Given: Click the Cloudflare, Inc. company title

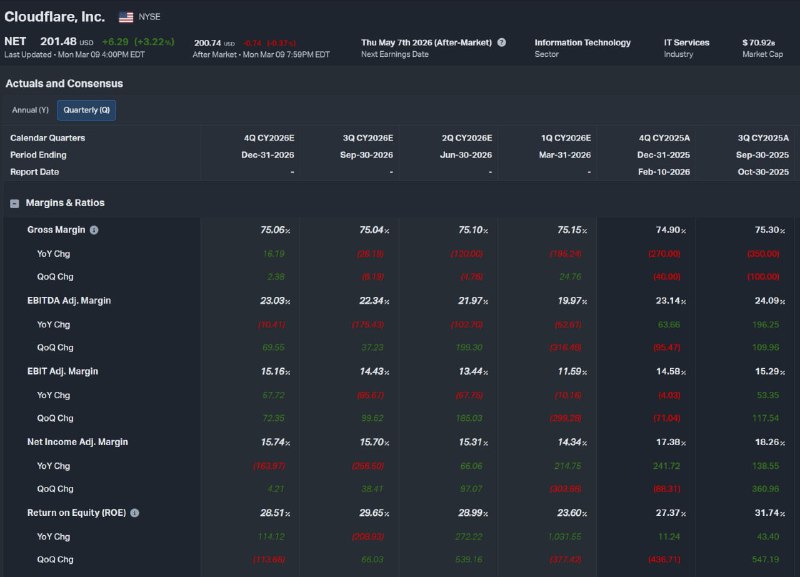Looking at the screenshot, I should click(x=54, y=17).
